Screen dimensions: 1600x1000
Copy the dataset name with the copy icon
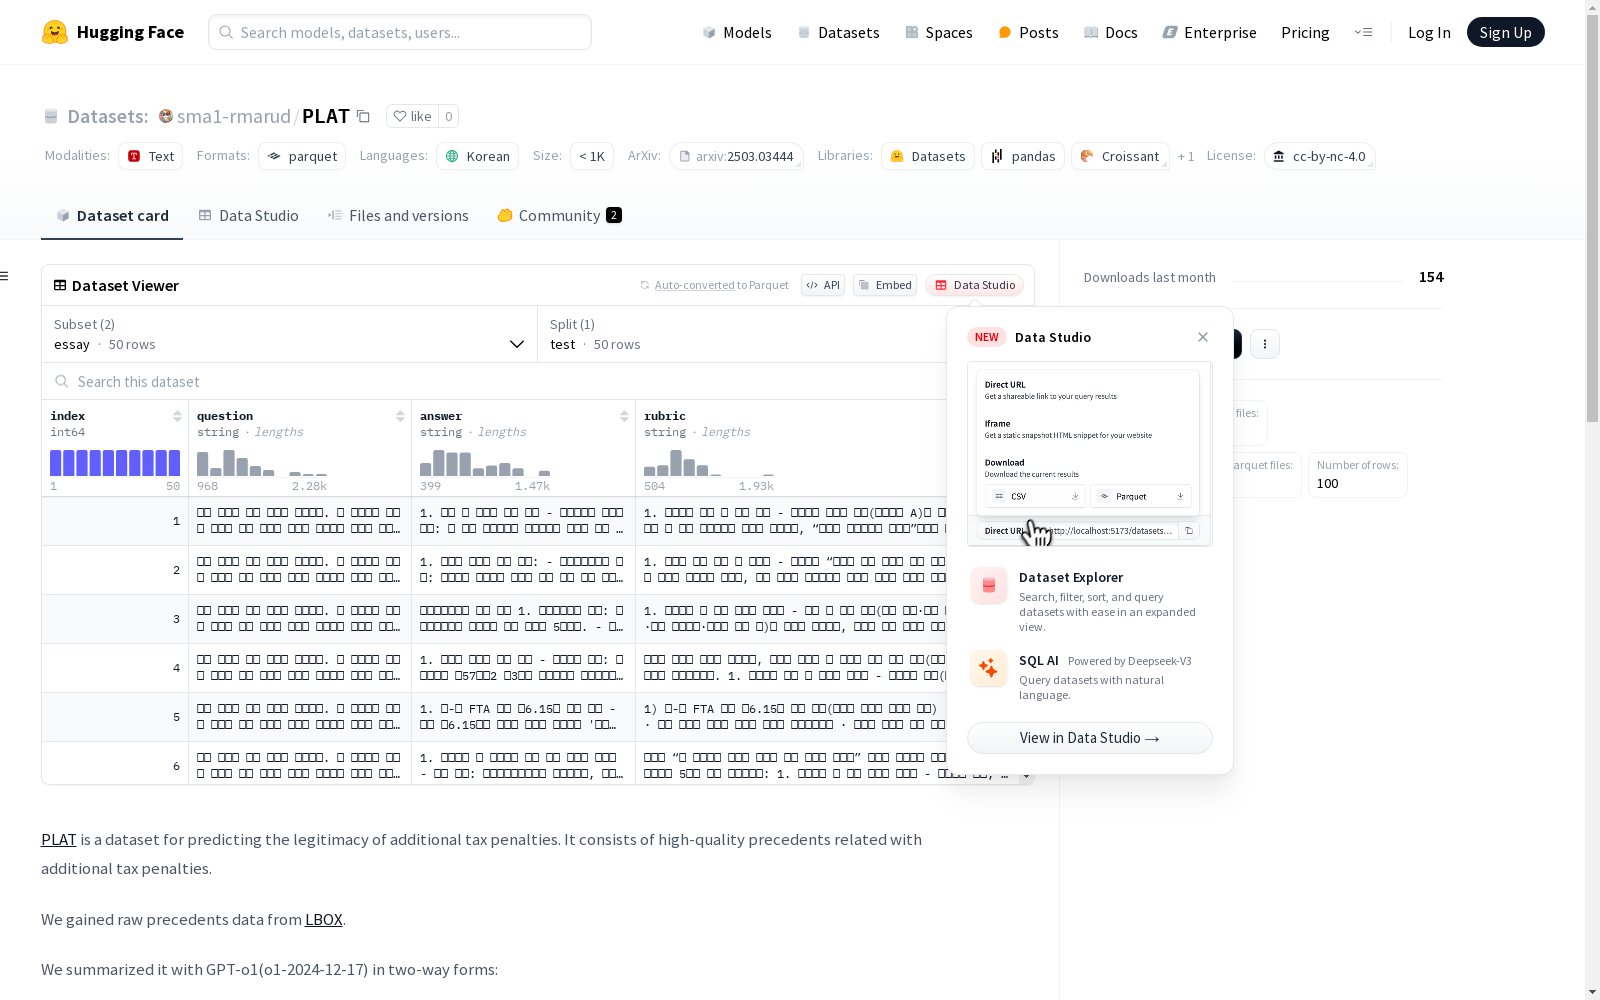click(363, 116)
